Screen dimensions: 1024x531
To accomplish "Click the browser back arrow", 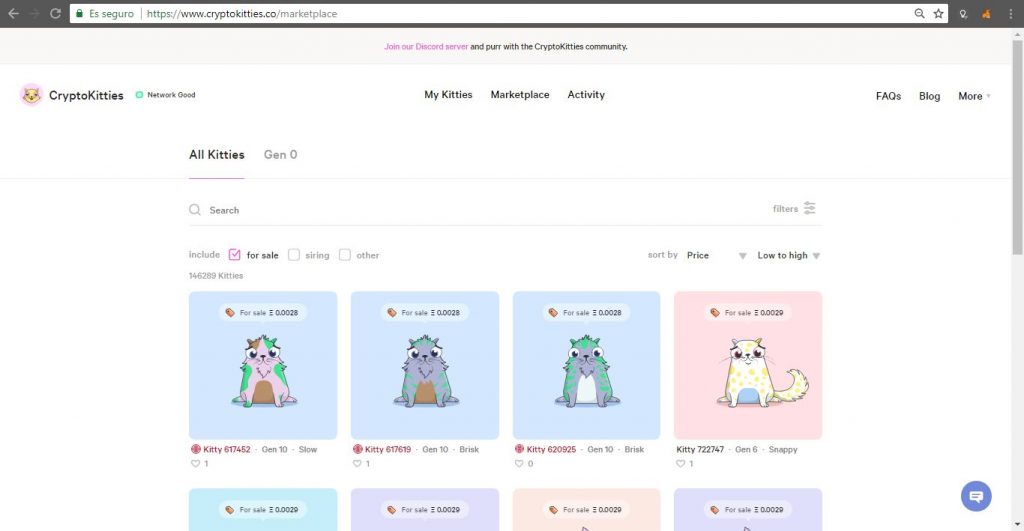I will tap(13, 13).
